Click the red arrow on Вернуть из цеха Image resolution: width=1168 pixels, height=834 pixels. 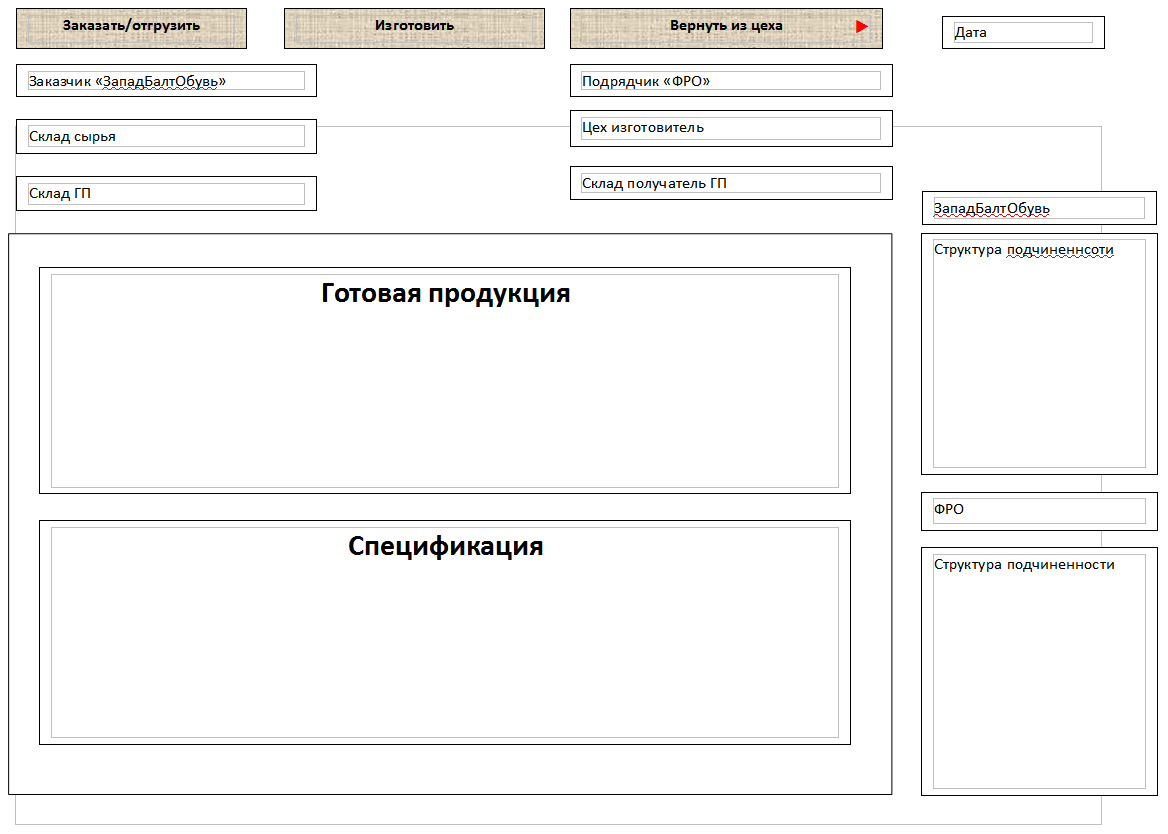click(x=862, y=27)
